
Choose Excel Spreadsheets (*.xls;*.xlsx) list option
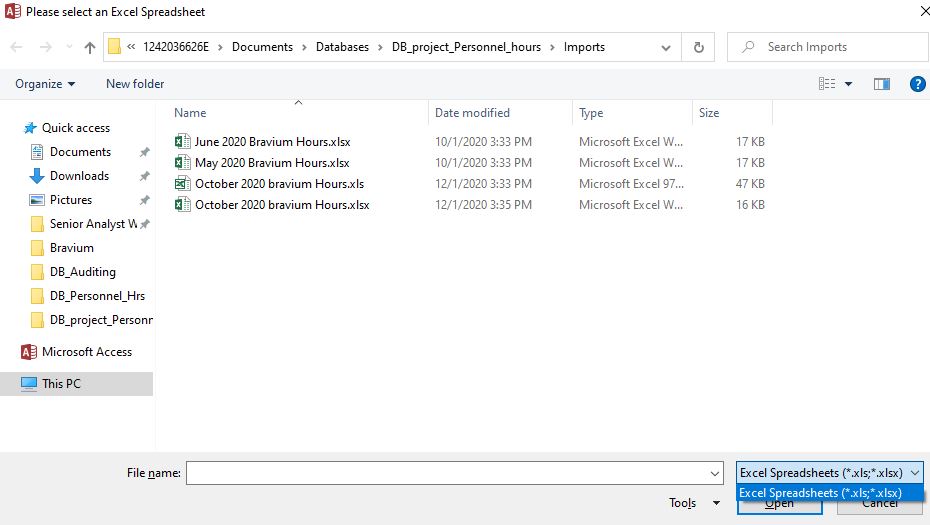pos(829,493)
